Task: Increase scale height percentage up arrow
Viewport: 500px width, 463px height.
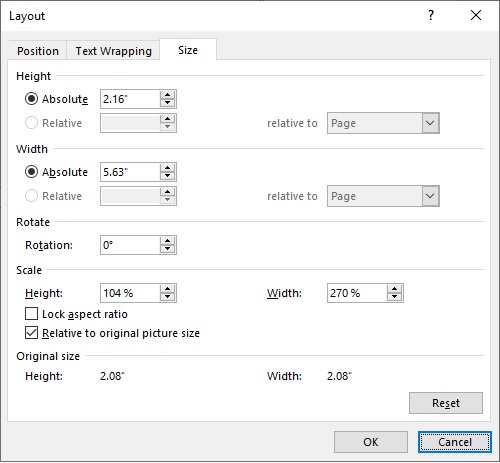Action: [167, 289]
